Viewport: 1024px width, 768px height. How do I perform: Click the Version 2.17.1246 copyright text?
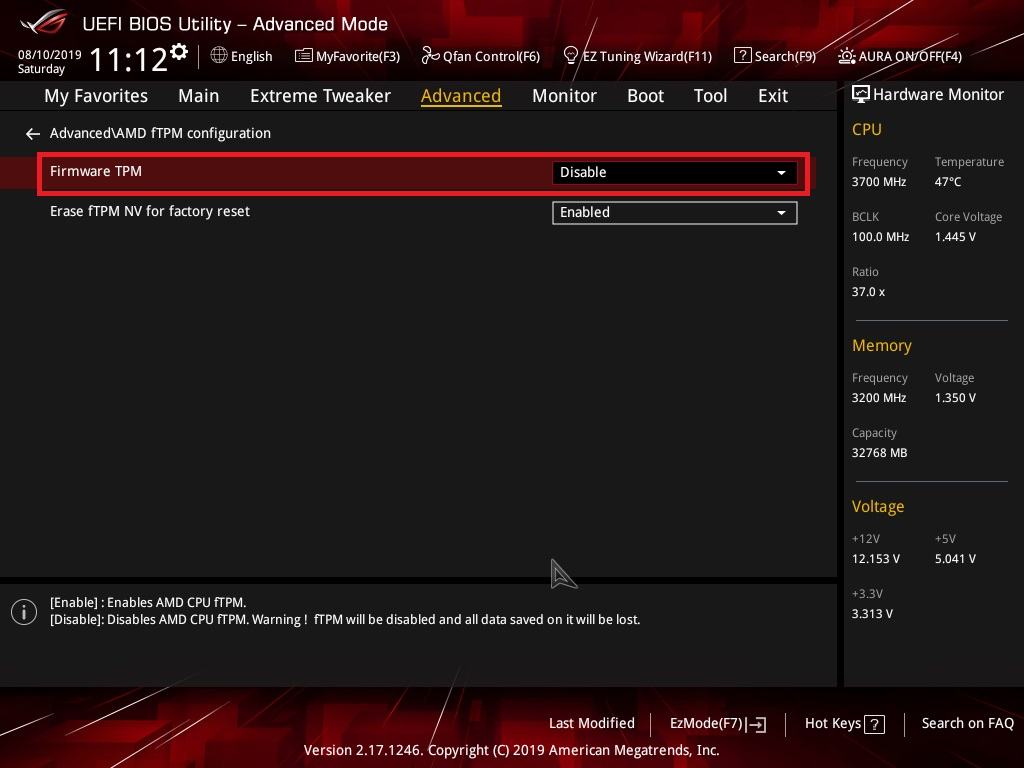tap(511, 750)
